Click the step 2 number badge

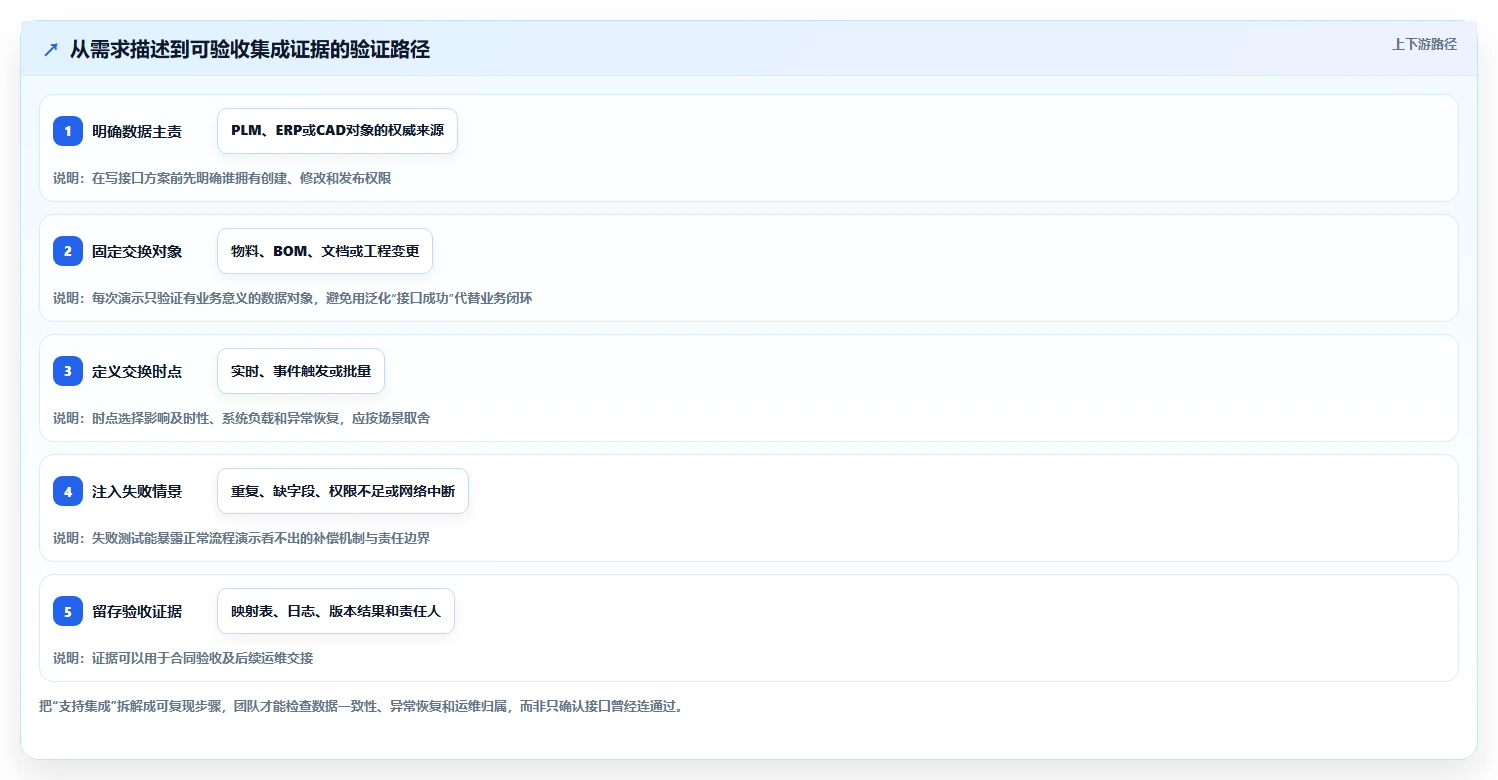click(x=68, y=251)
